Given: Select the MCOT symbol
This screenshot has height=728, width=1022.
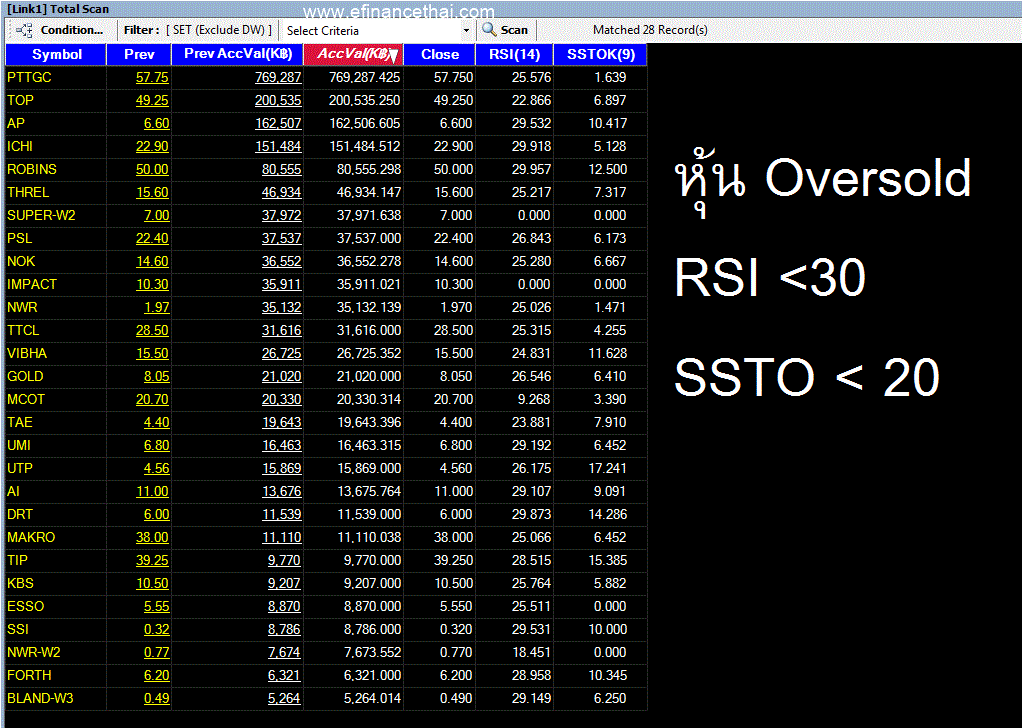Looking at the screenshot, I should (26, 400).
